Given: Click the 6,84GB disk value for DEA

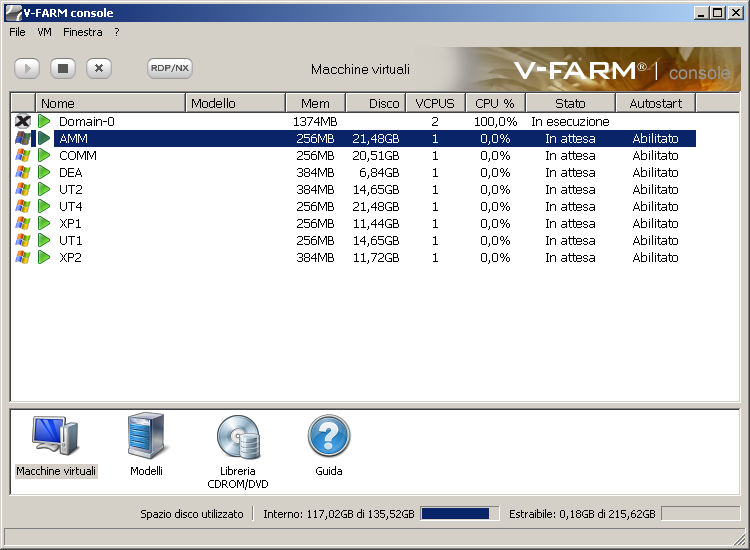Looking at the screenshot, I should click(379, 173).
